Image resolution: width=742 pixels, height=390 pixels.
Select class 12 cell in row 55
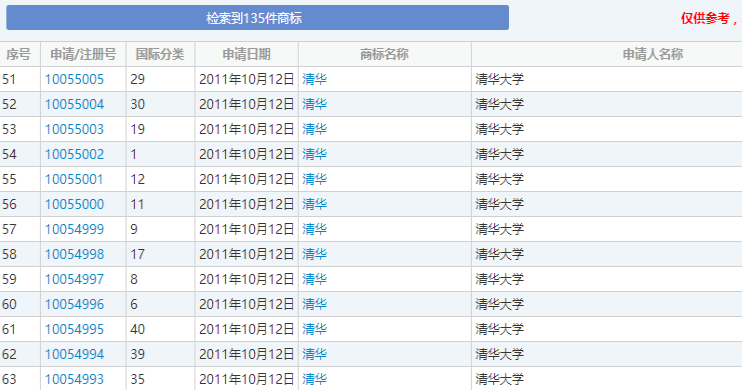pyautogui.click(x=160, y=179)
